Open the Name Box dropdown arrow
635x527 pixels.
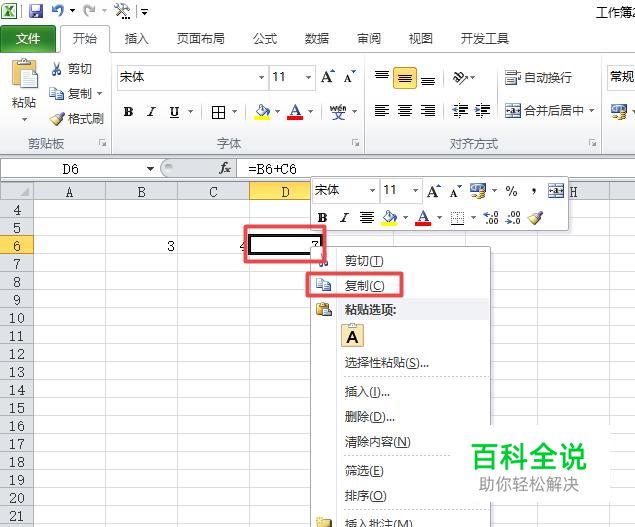pos(150,169)
